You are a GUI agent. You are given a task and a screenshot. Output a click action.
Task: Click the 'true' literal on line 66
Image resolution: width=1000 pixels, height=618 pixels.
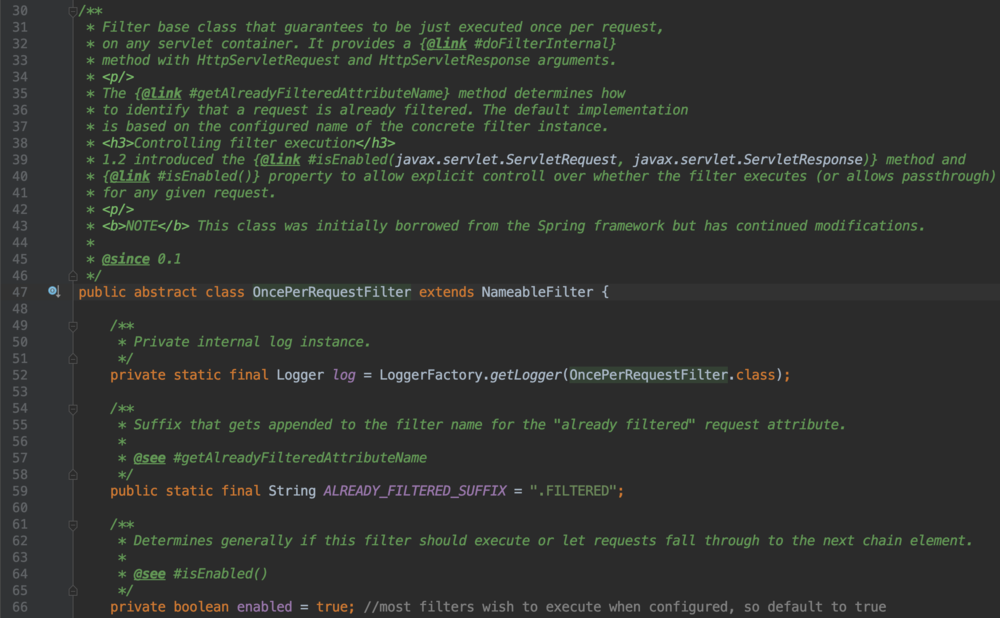332,607
